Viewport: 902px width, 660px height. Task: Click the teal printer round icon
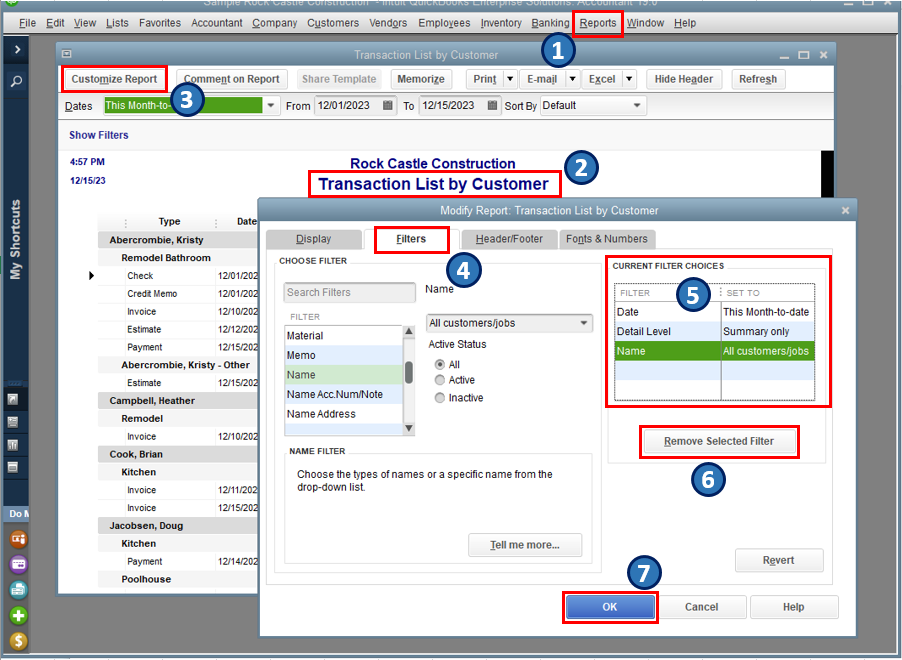18,590
